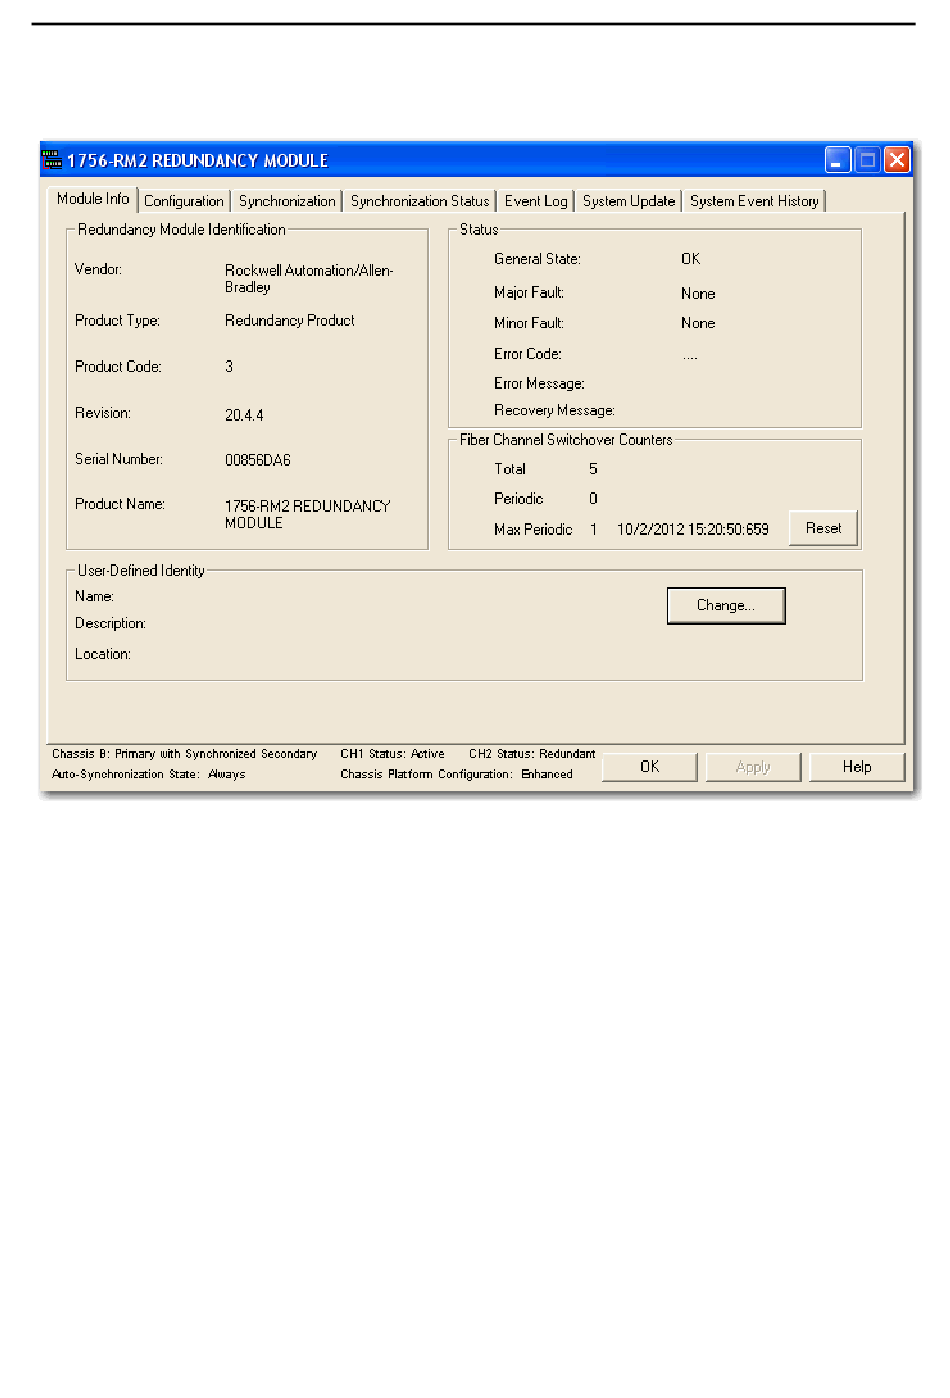Go to Synchronization Status tab
The width and height of the screenshot is (950, 1398).
(x=420, y=201)
